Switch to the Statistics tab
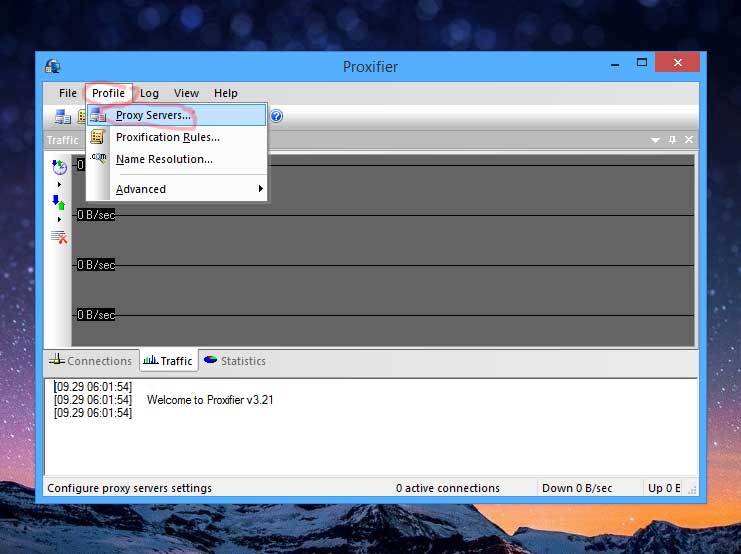 tap(235, 361)
